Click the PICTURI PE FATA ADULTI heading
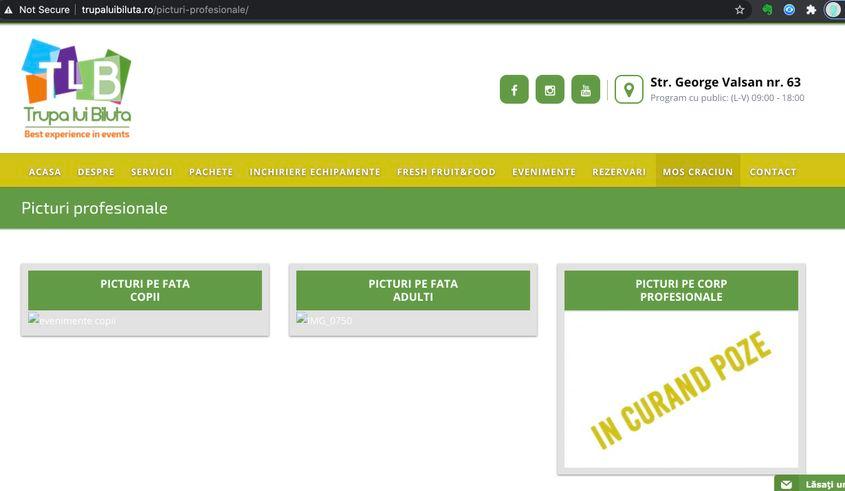845x491 pixels. (413, 290)
